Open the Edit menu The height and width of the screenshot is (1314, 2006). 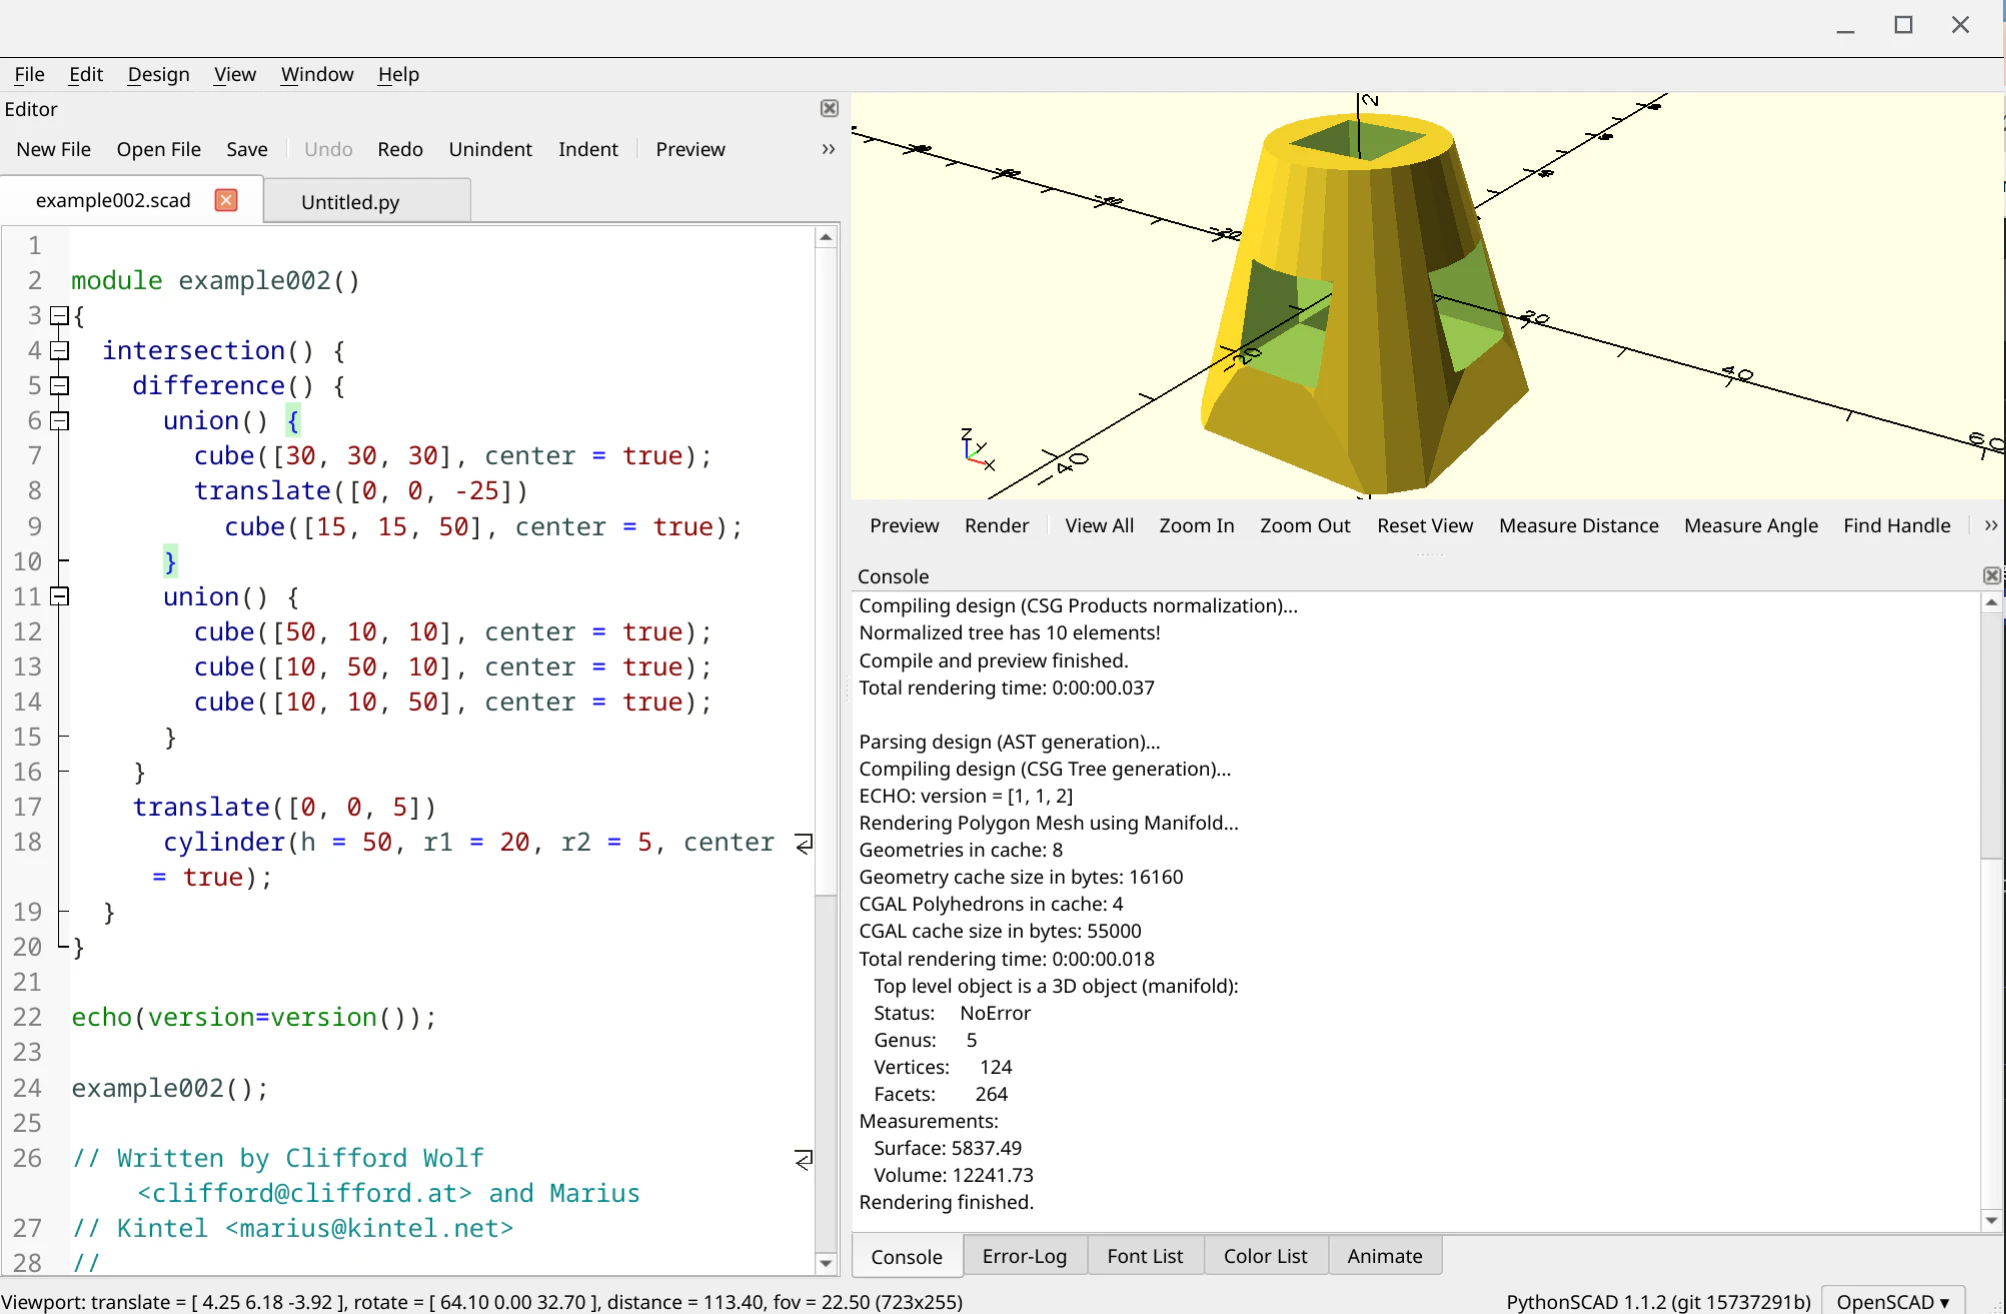86,74
